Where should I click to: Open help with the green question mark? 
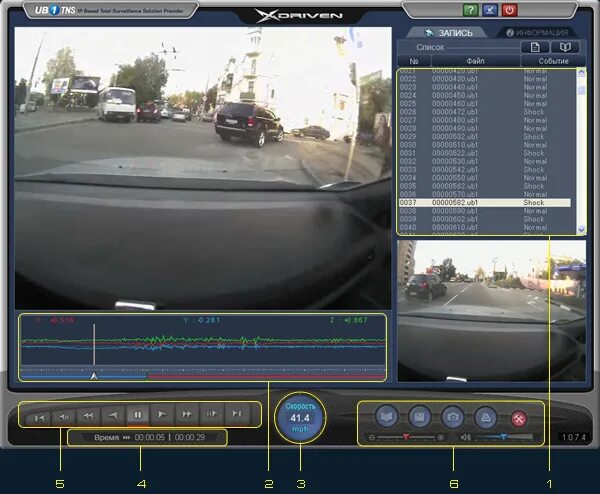[x=470, y=10]
